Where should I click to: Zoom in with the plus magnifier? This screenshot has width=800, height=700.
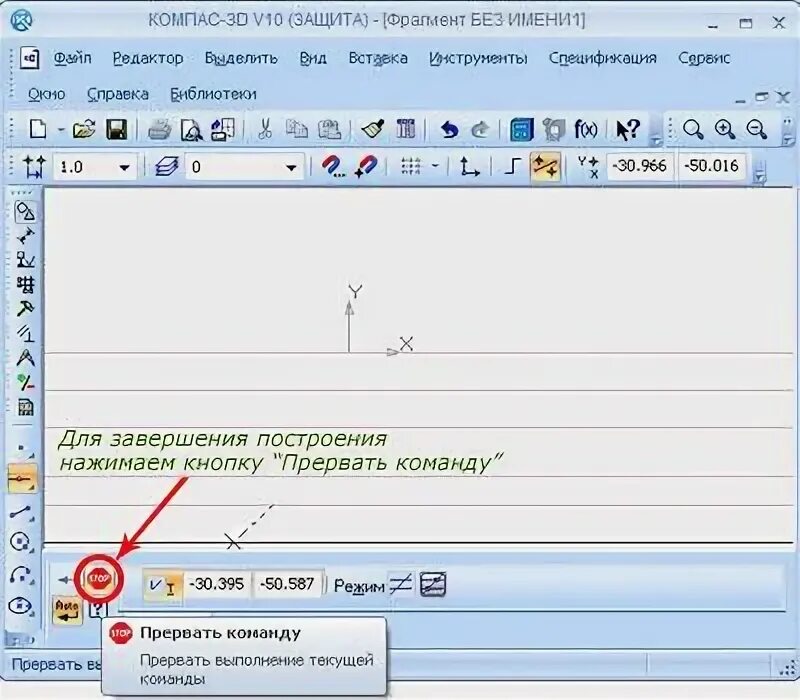click(724, 130)
